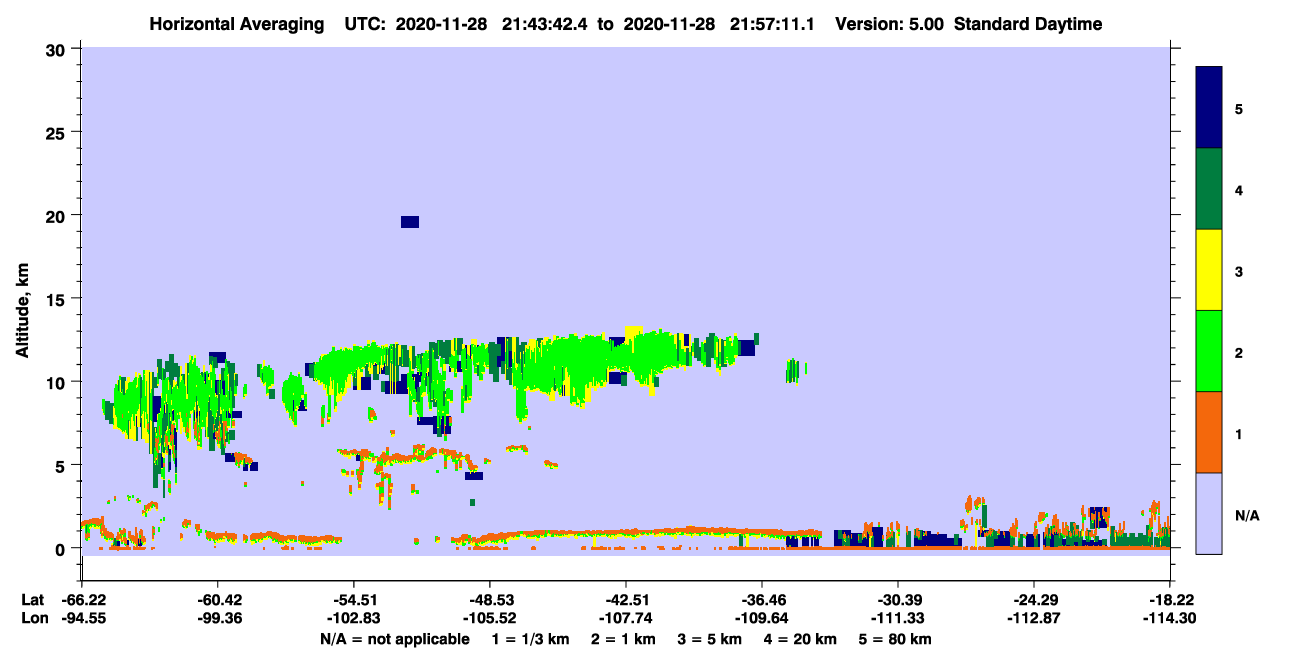Click the start time '21:43:42.4'
The height and width of the screenshot is (667, 1300).
(x=545, y=24)
